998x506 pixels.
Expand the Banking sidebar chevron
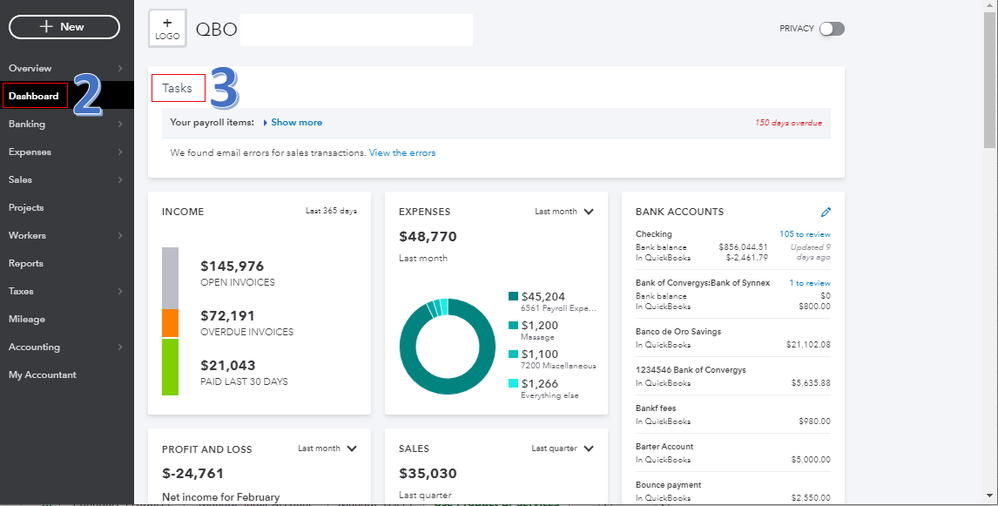tap(120, 125)
